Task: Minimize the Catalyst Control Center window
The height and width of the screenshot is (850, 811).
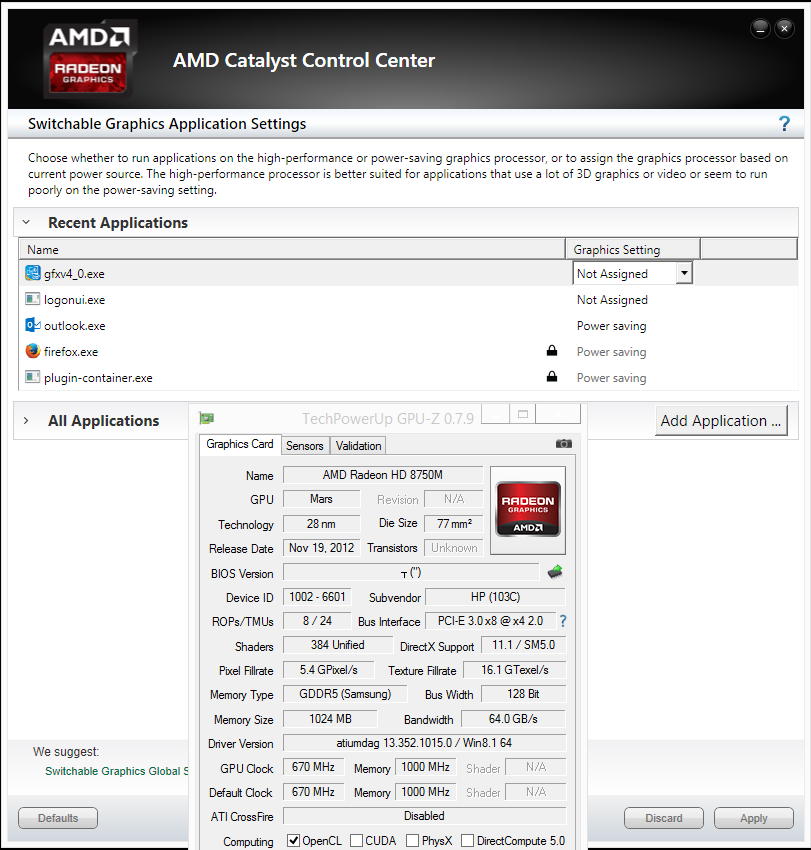Action: (760, 28)
